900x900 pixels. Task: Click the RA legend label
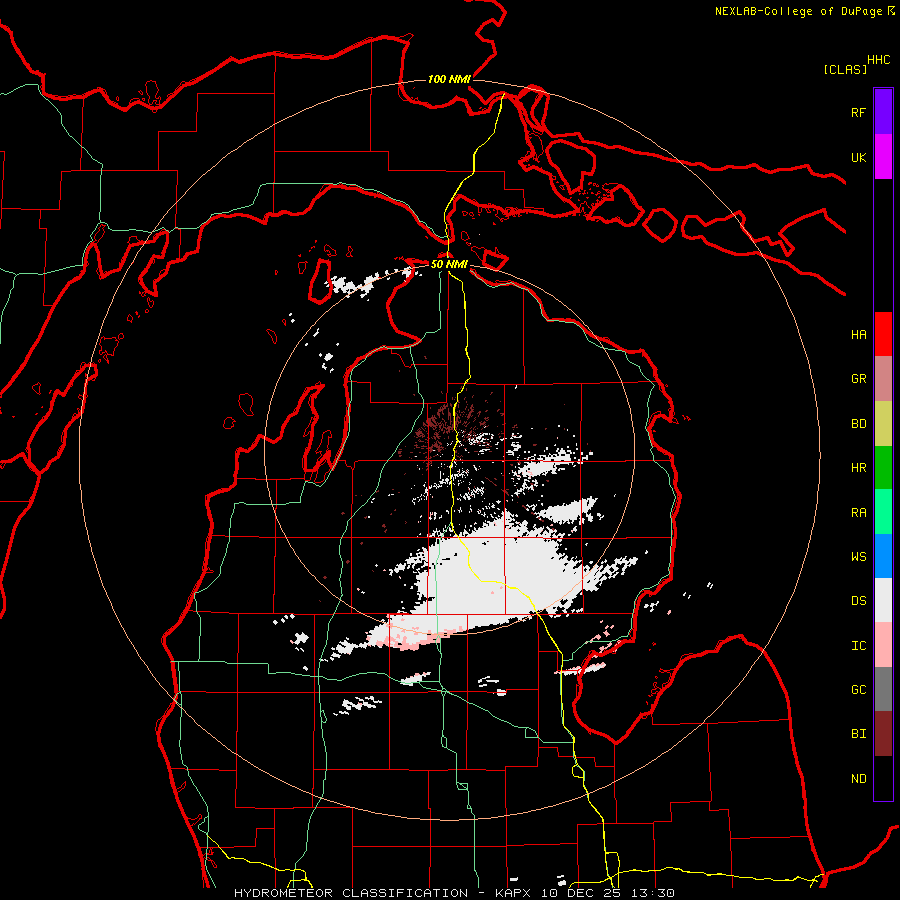coord(858,513)
